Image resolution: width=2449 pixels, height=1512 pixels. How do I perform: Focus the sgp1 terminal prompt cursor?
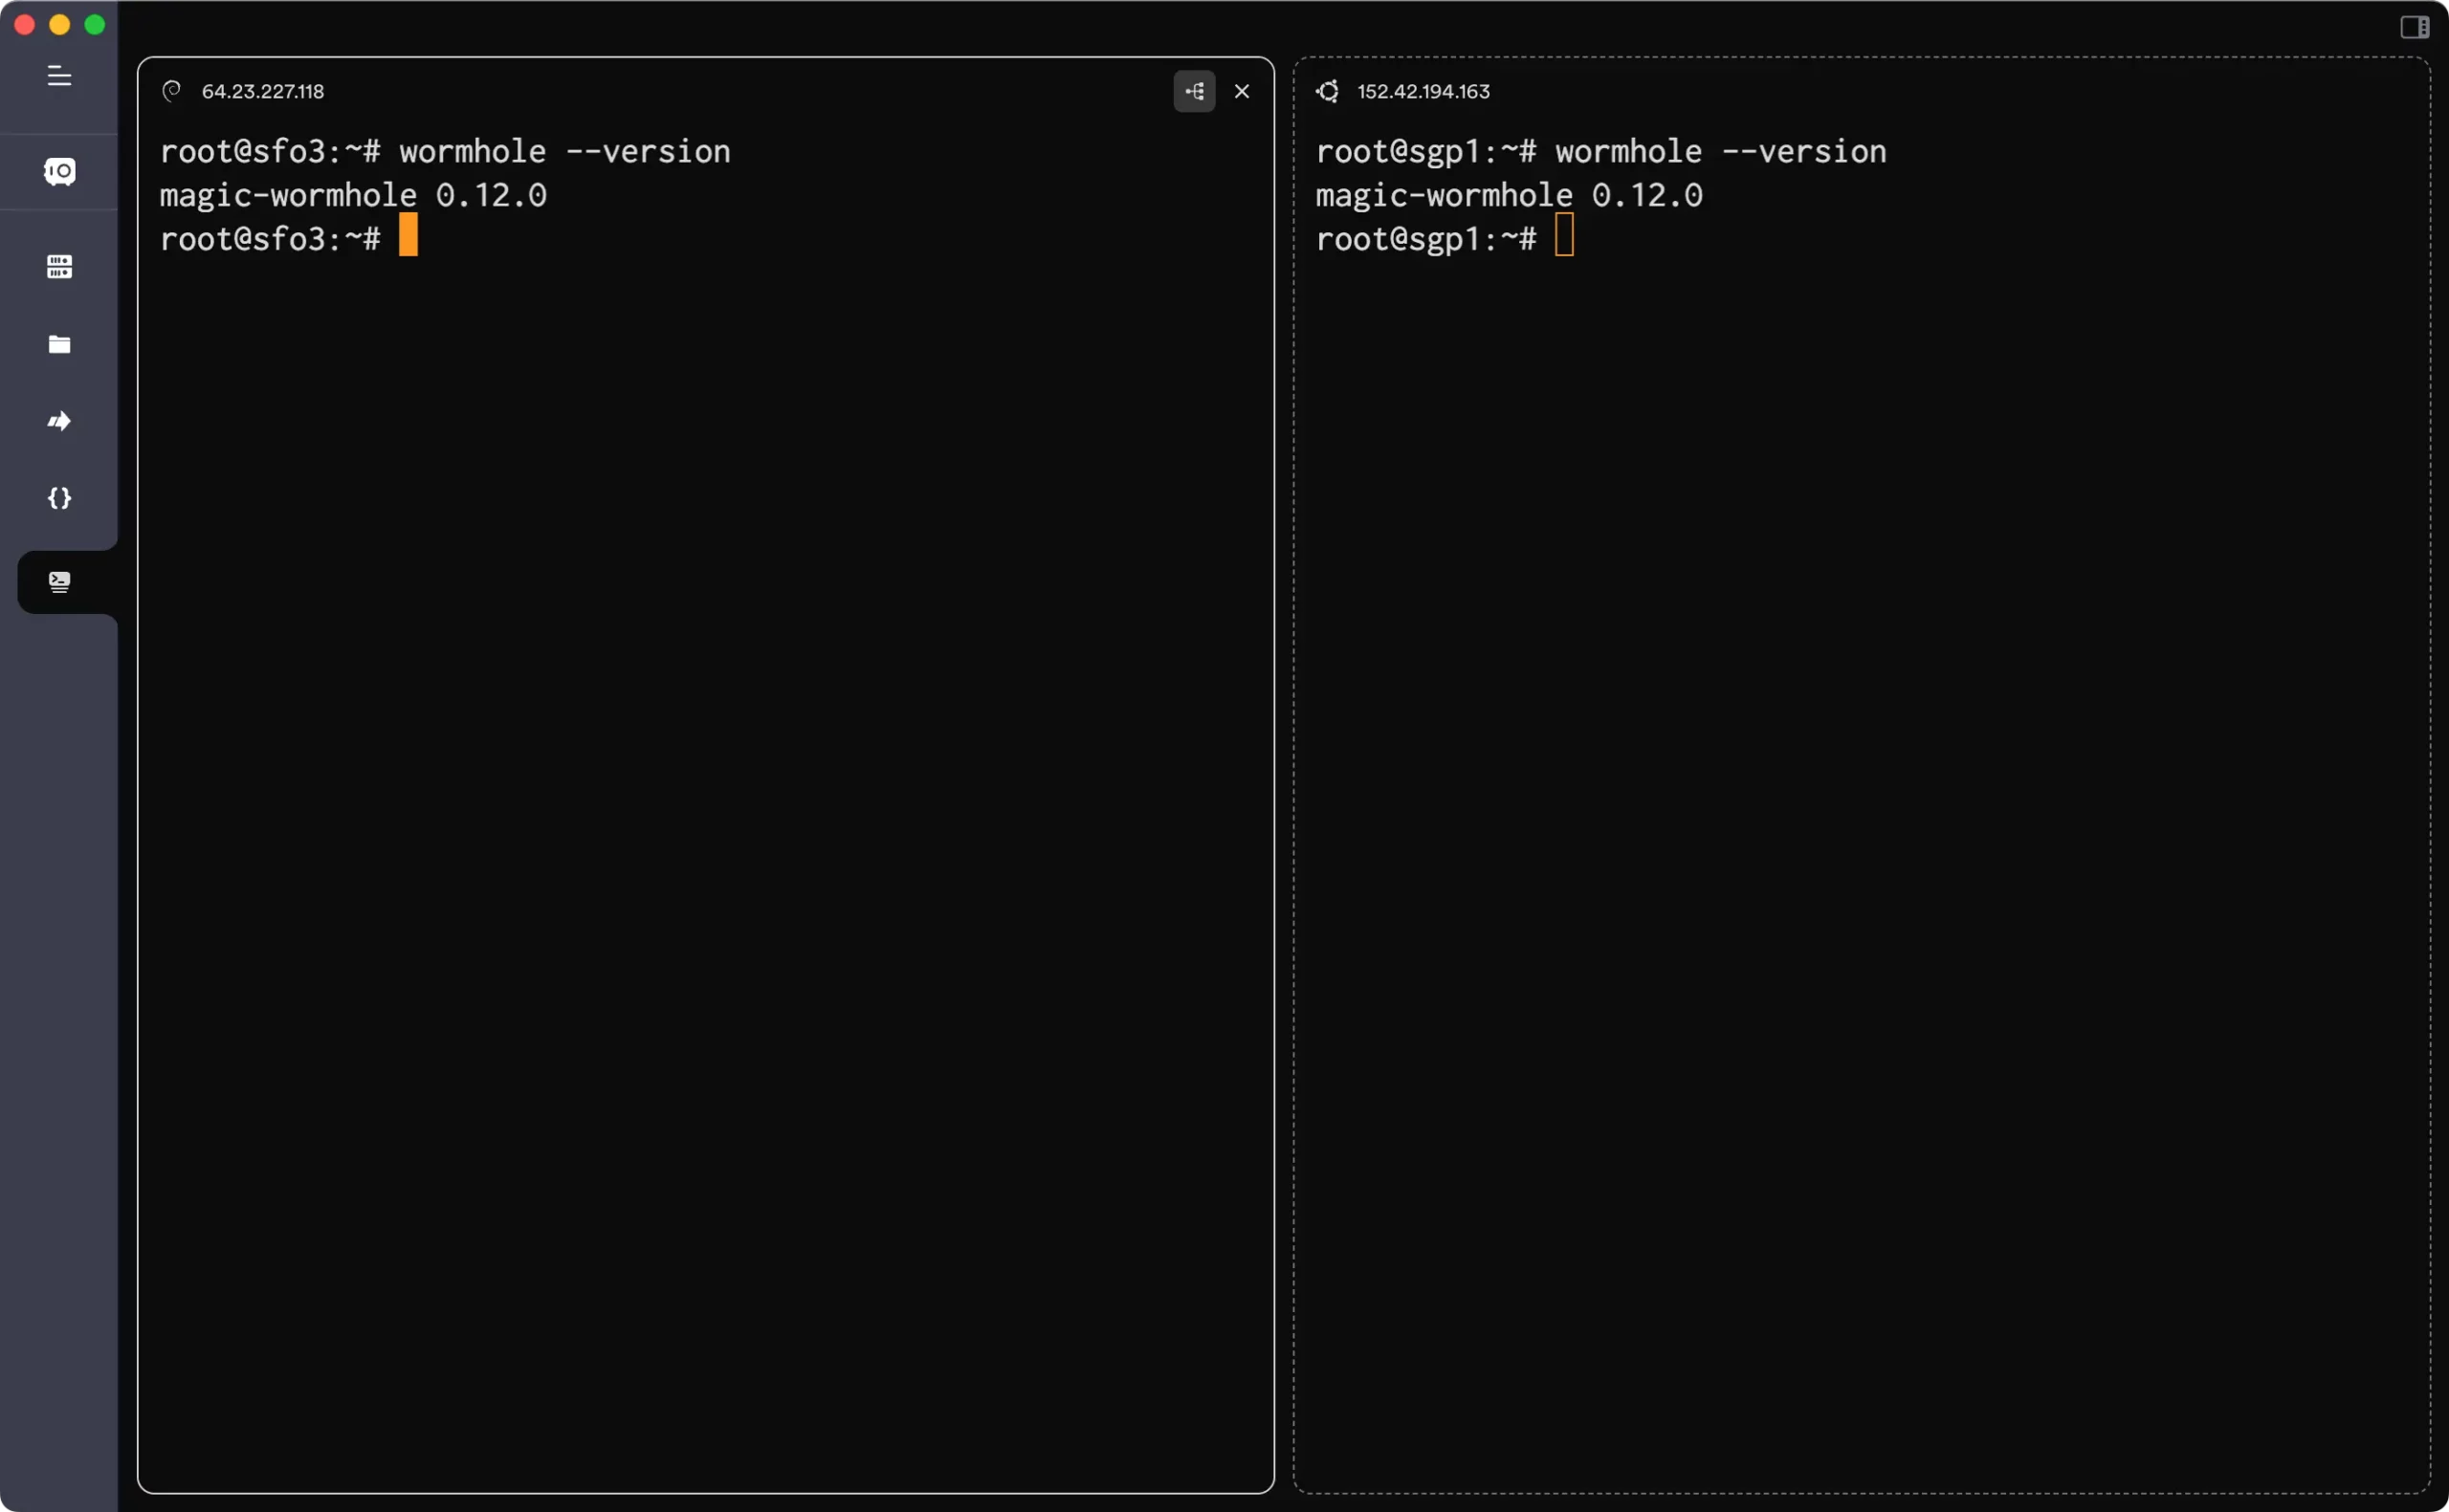point(1564,235)
